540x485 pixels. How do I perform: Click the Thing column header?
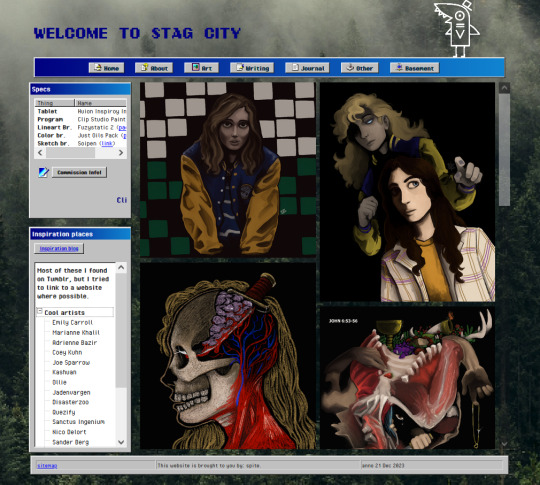pyautogui.click(x=54, y=103)
